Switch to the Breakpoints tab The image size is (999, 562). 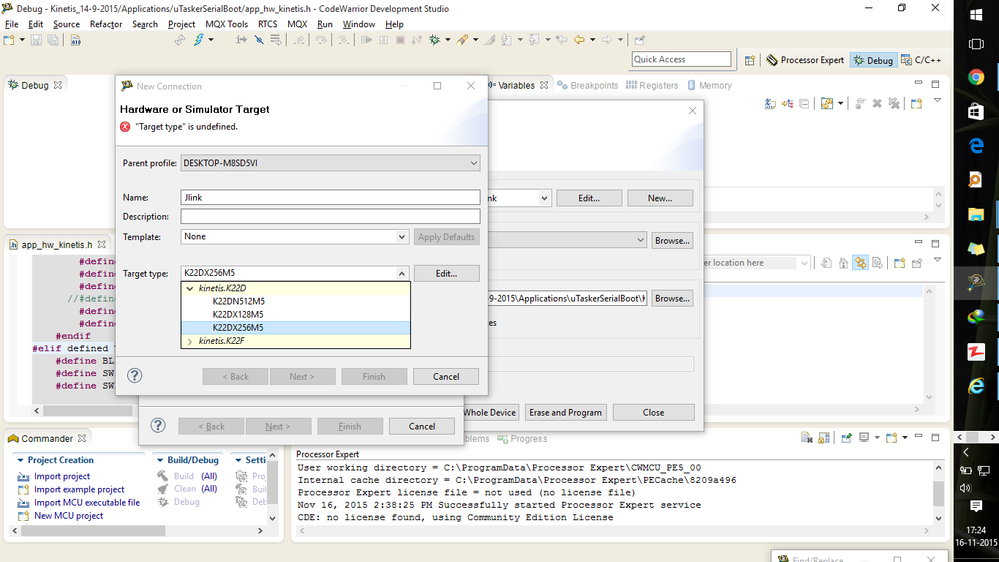pyautogui.click(x=587, y=85)
